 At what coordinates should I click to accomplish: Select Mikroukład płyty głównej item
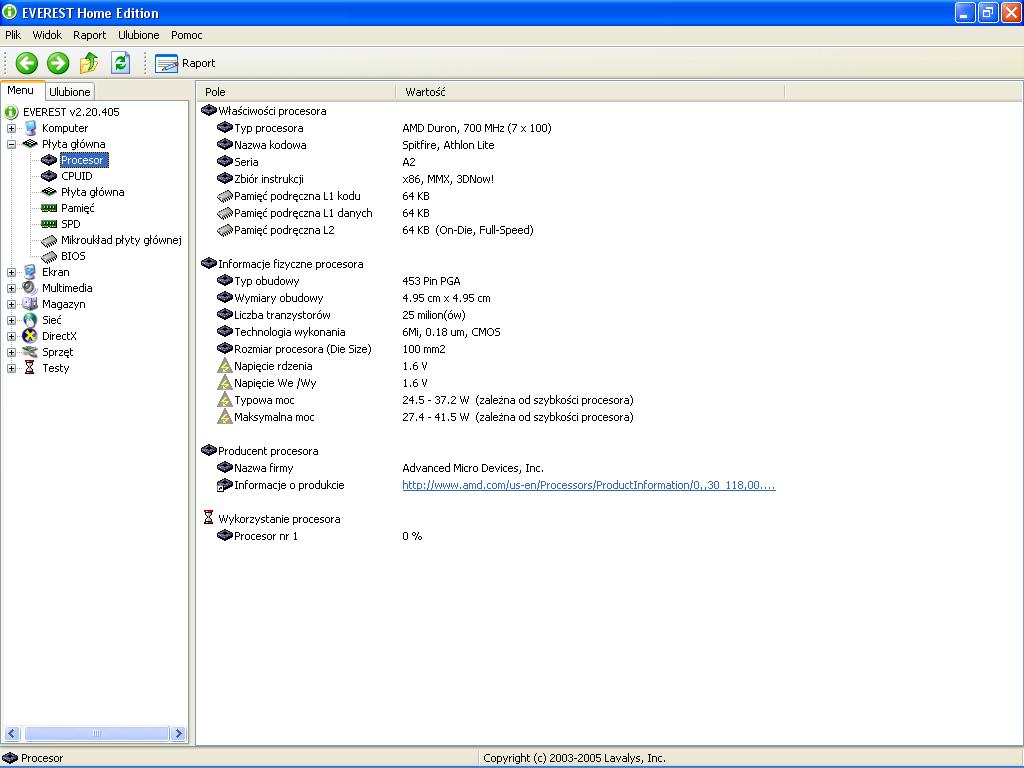click(x=120, y=240)
